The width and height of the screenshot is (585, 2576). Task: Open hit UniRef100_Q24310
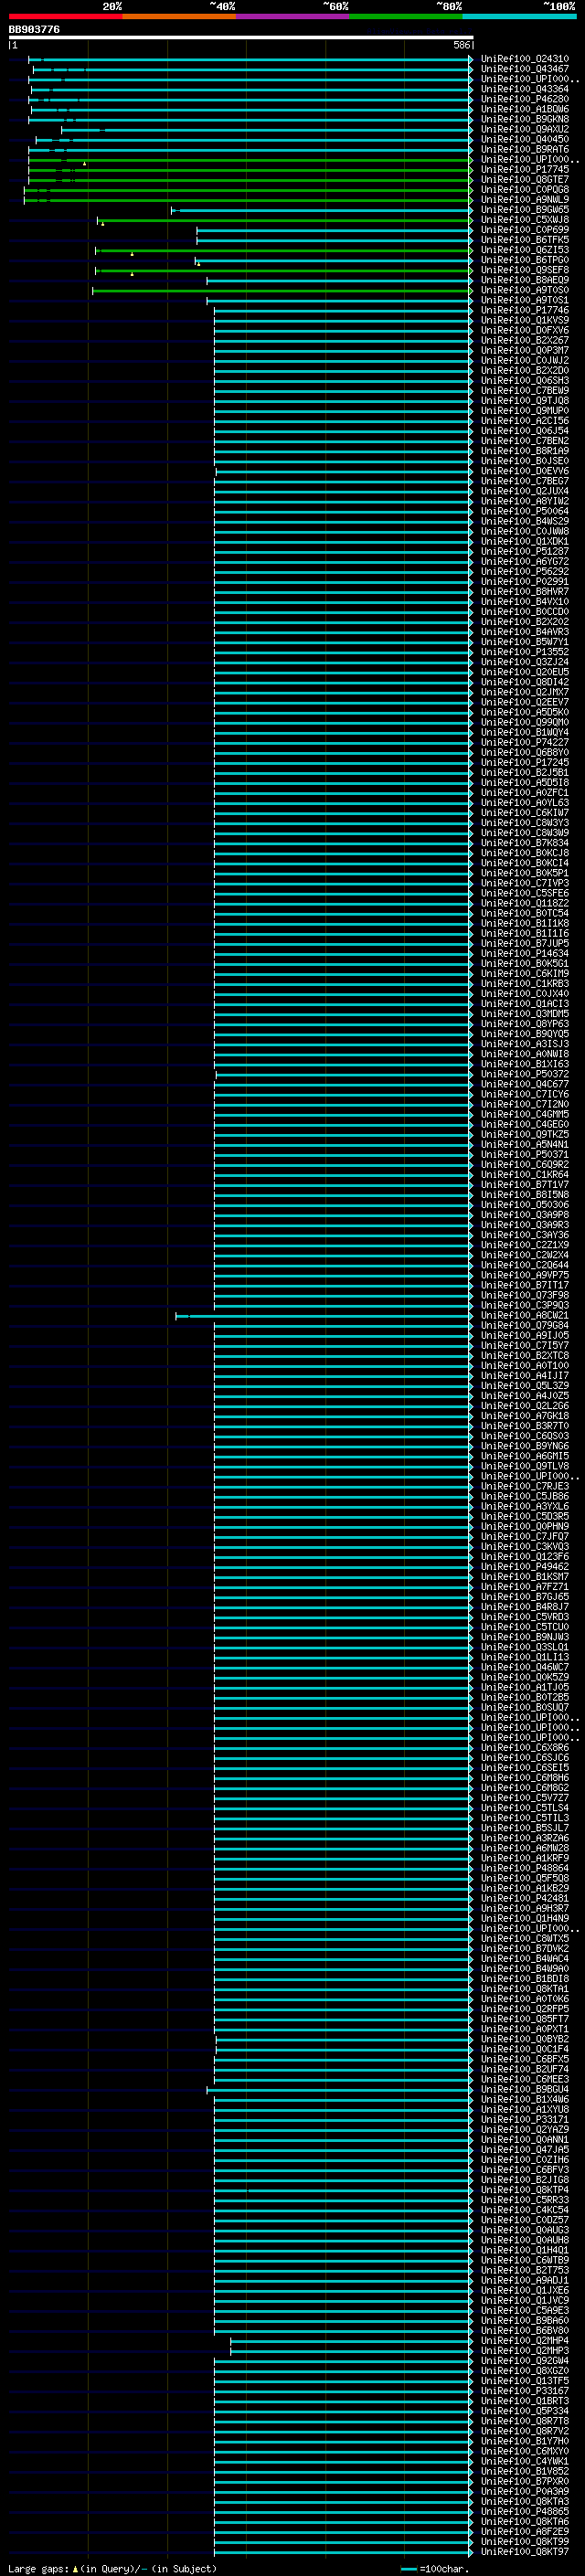click(524, 59)
